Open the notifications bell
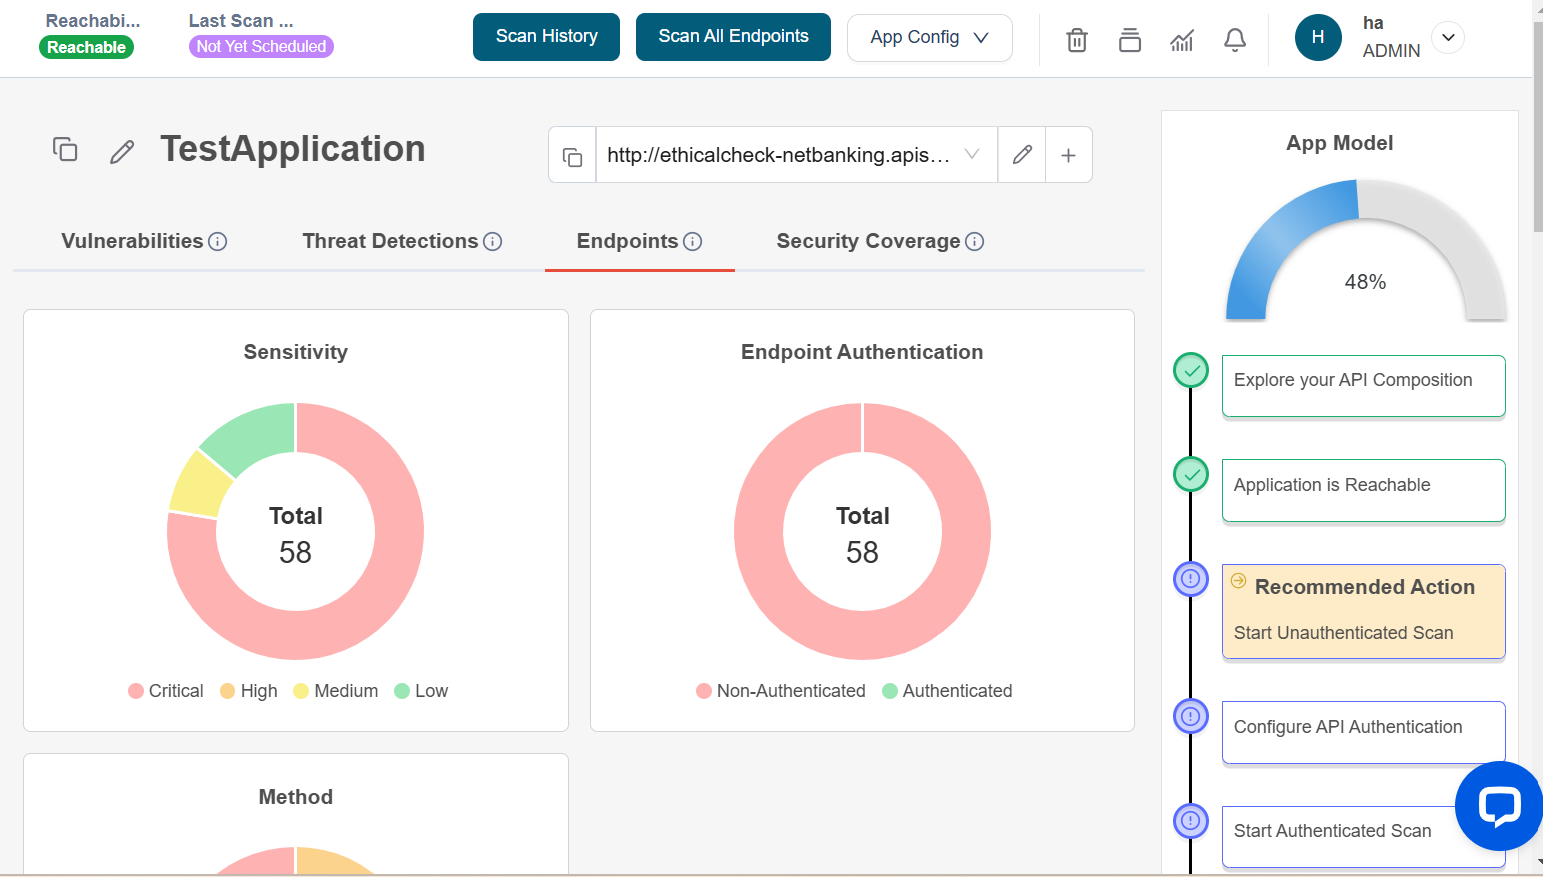The width and height of the screenshot is (1543, 877). [x=1235, y=40]
